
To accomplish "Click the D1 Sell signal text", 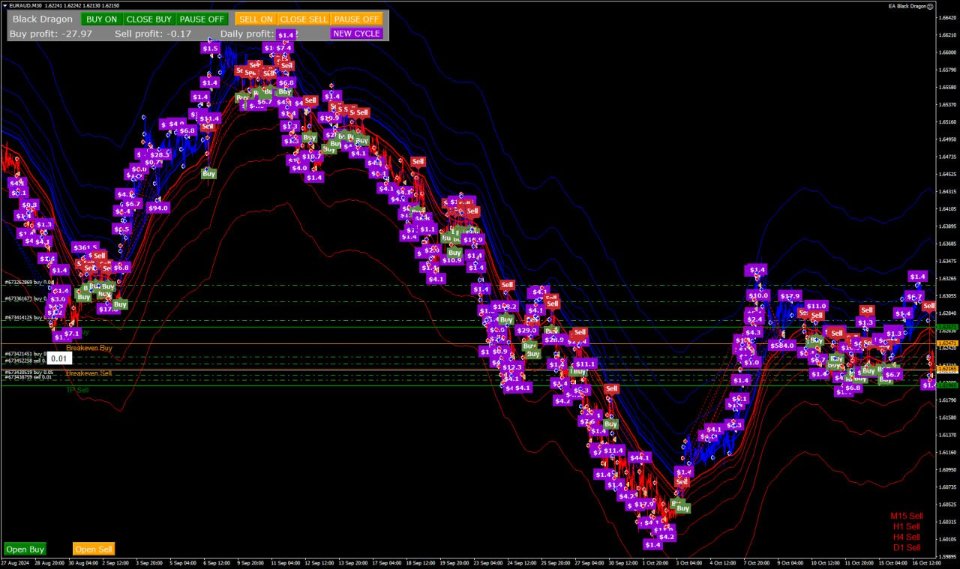I will (907, 547).
